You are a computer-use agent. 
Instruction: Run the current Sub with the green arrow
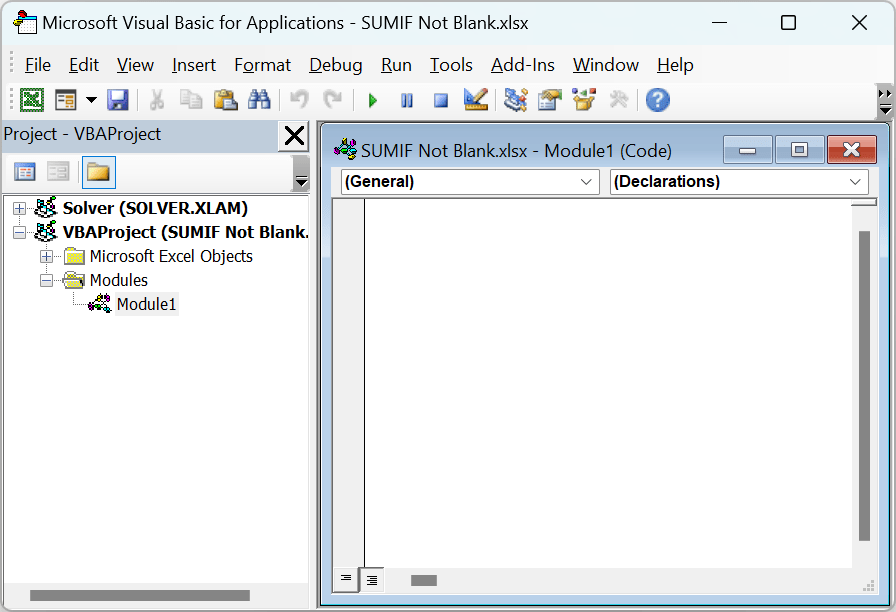[x=371, y=100]
